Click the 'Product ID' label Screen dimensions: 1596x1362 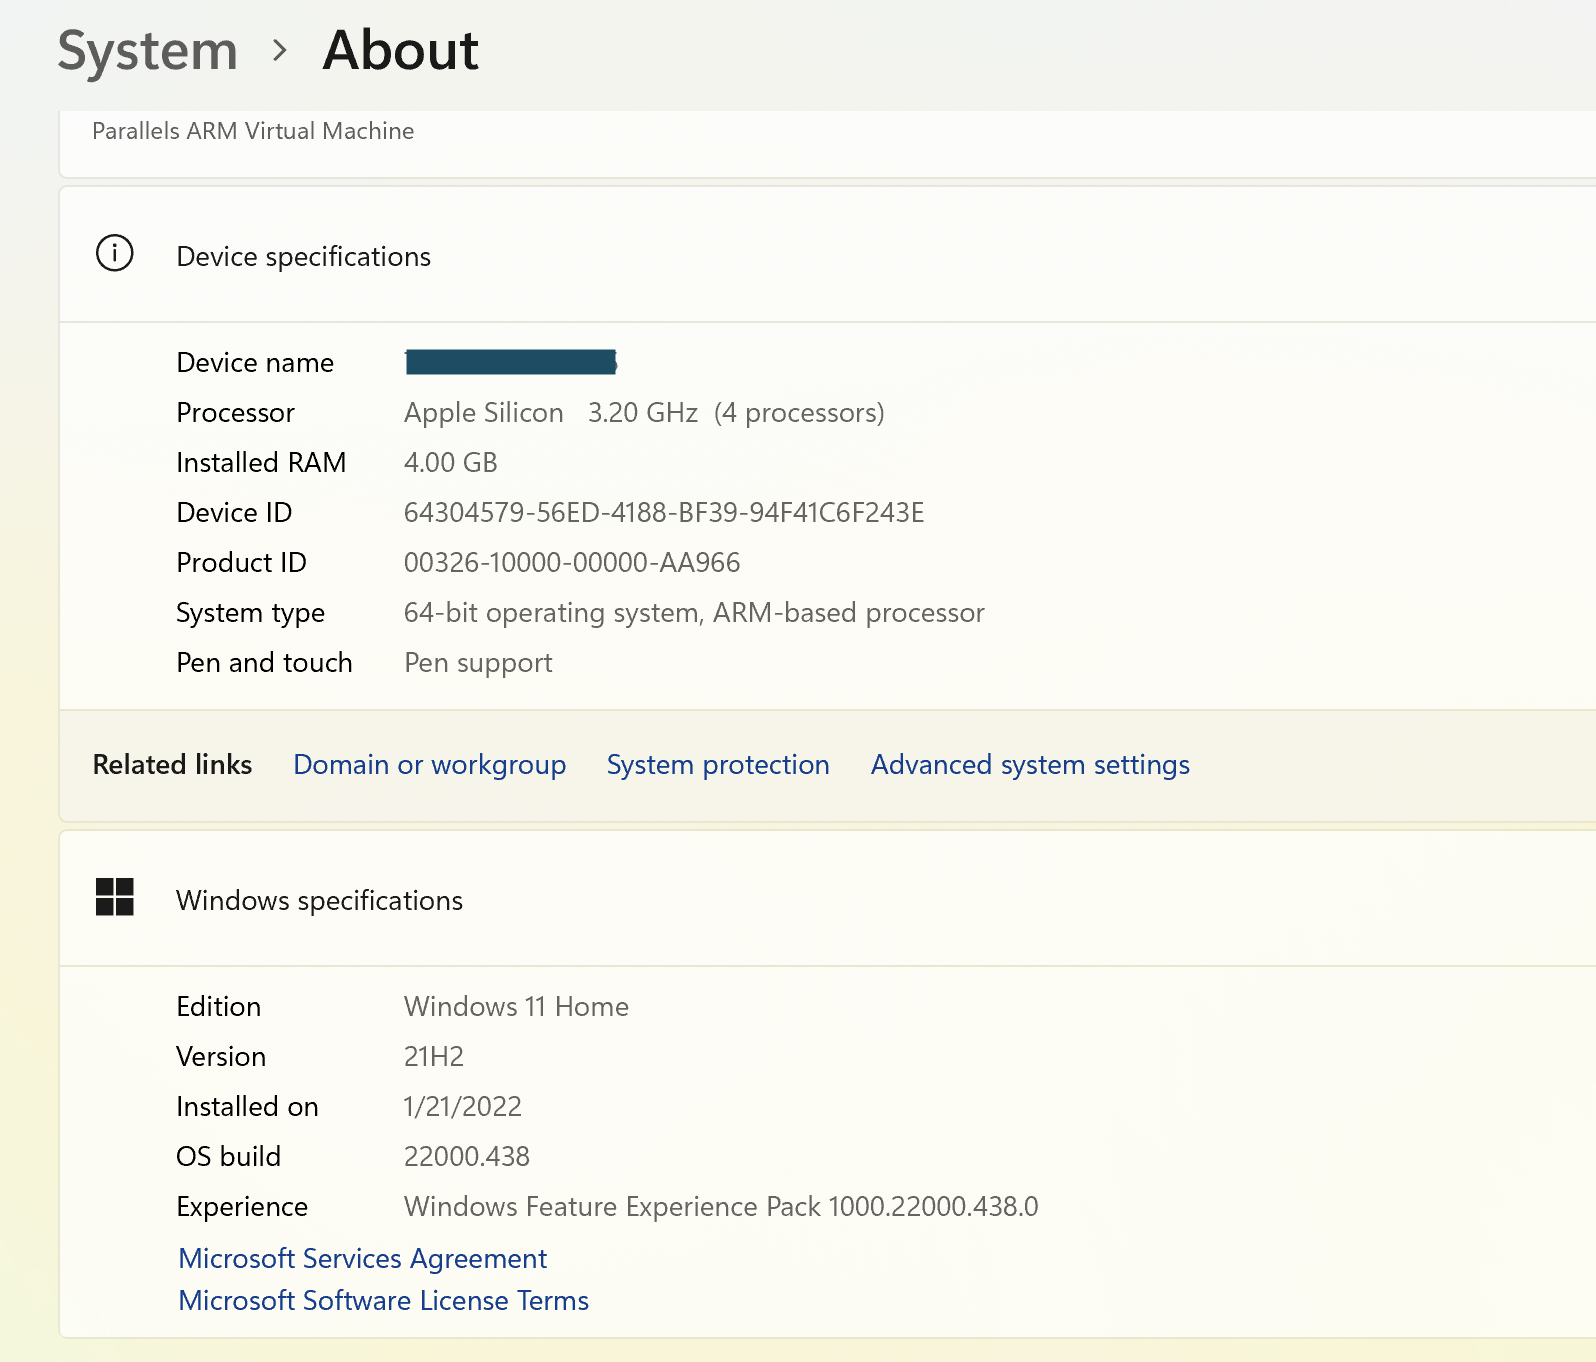pyautogui.click(x=241, y=563)
